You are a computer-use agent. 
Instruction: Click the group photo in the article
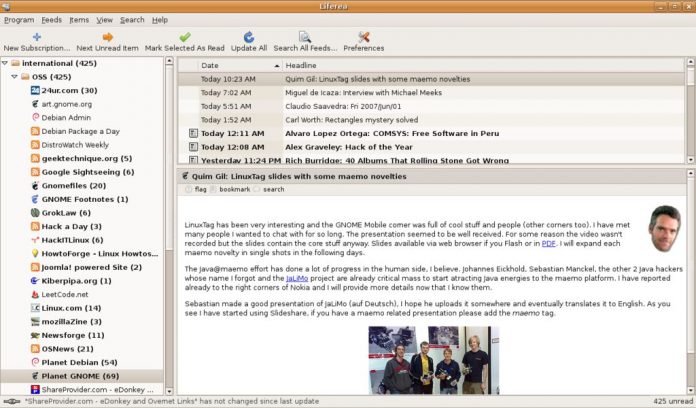click(x=434, y=360)
